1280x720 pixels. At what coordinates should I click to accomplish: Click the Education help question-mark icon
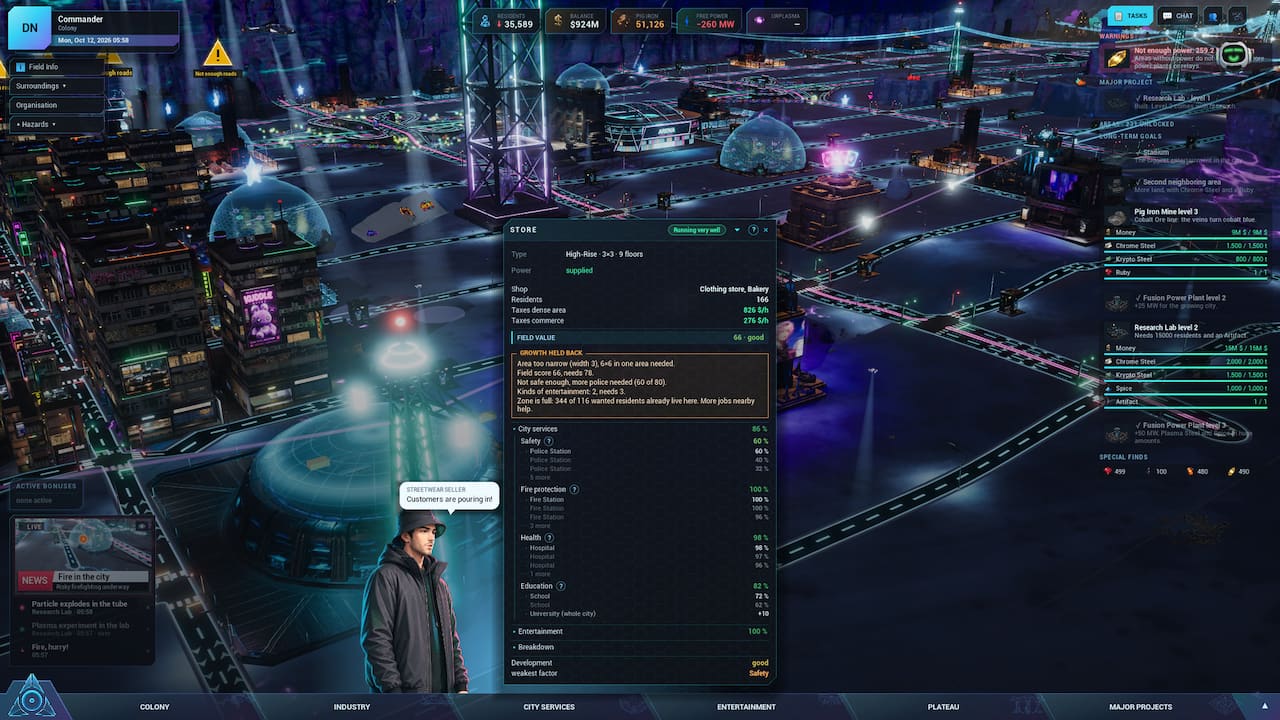560,586
